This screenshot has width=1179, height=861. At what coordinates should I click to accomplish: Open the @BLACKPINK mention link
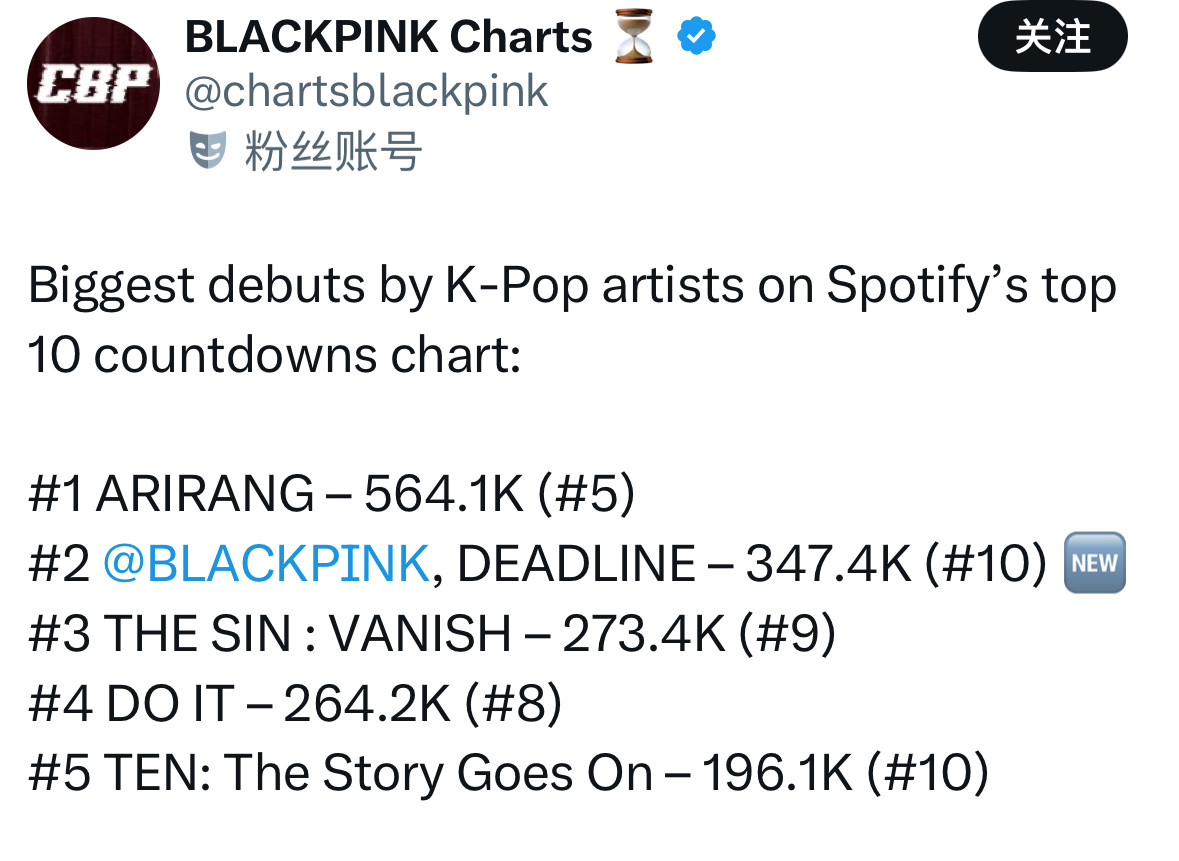pyautogui.click(x=266, y=564)
